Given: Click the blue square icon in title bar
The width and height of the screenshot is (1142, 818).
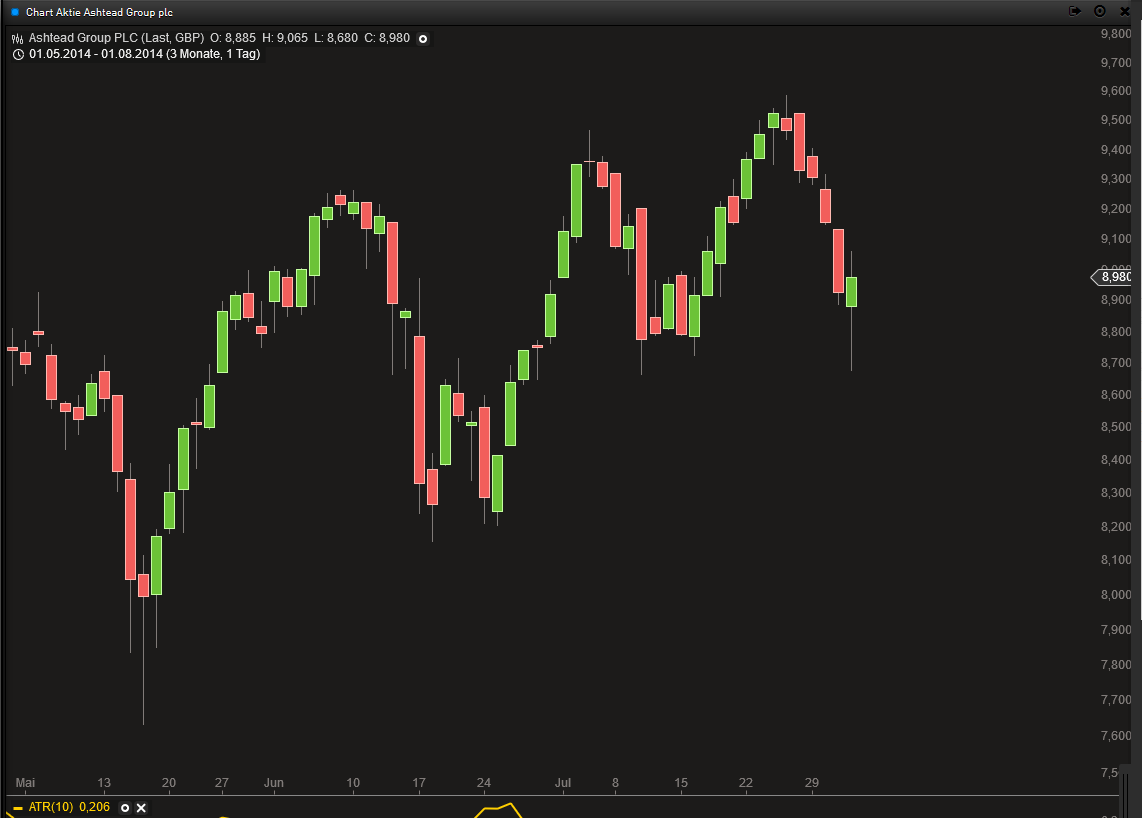Looking at the screenshot, I should [15, 12].
